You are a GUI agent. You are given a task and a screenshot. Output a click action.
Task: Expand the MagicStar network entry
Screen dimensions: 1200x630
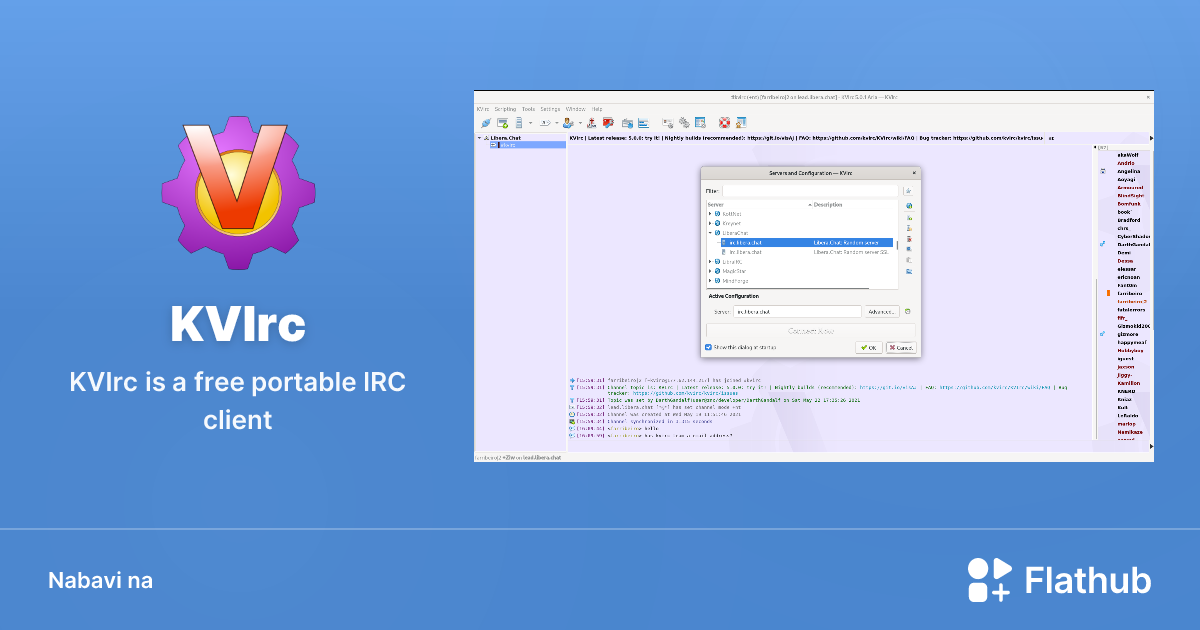click(710, 271)
